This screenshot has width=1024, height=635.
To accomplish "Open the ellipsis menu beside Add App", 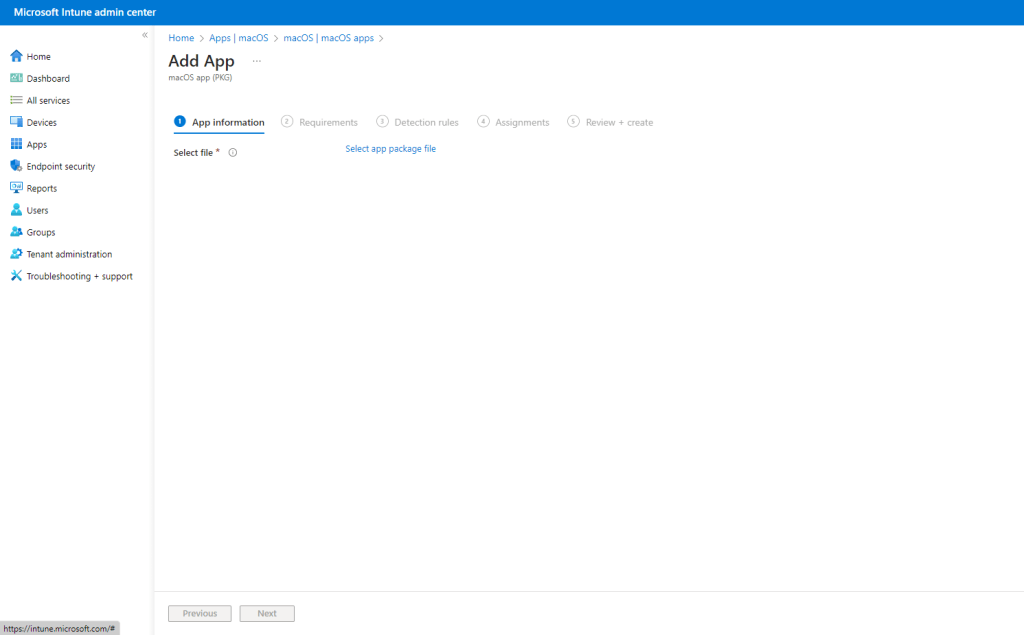I will [257, 61].
